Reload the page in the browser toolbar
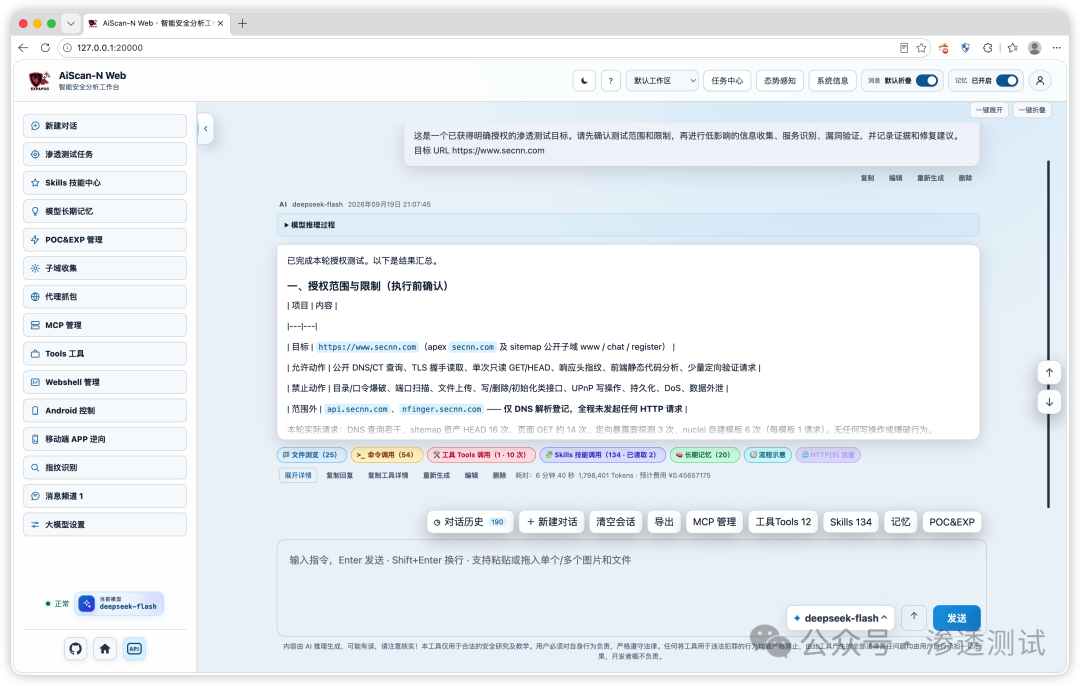Viewport: 1080px width, 686px height. 45,48
